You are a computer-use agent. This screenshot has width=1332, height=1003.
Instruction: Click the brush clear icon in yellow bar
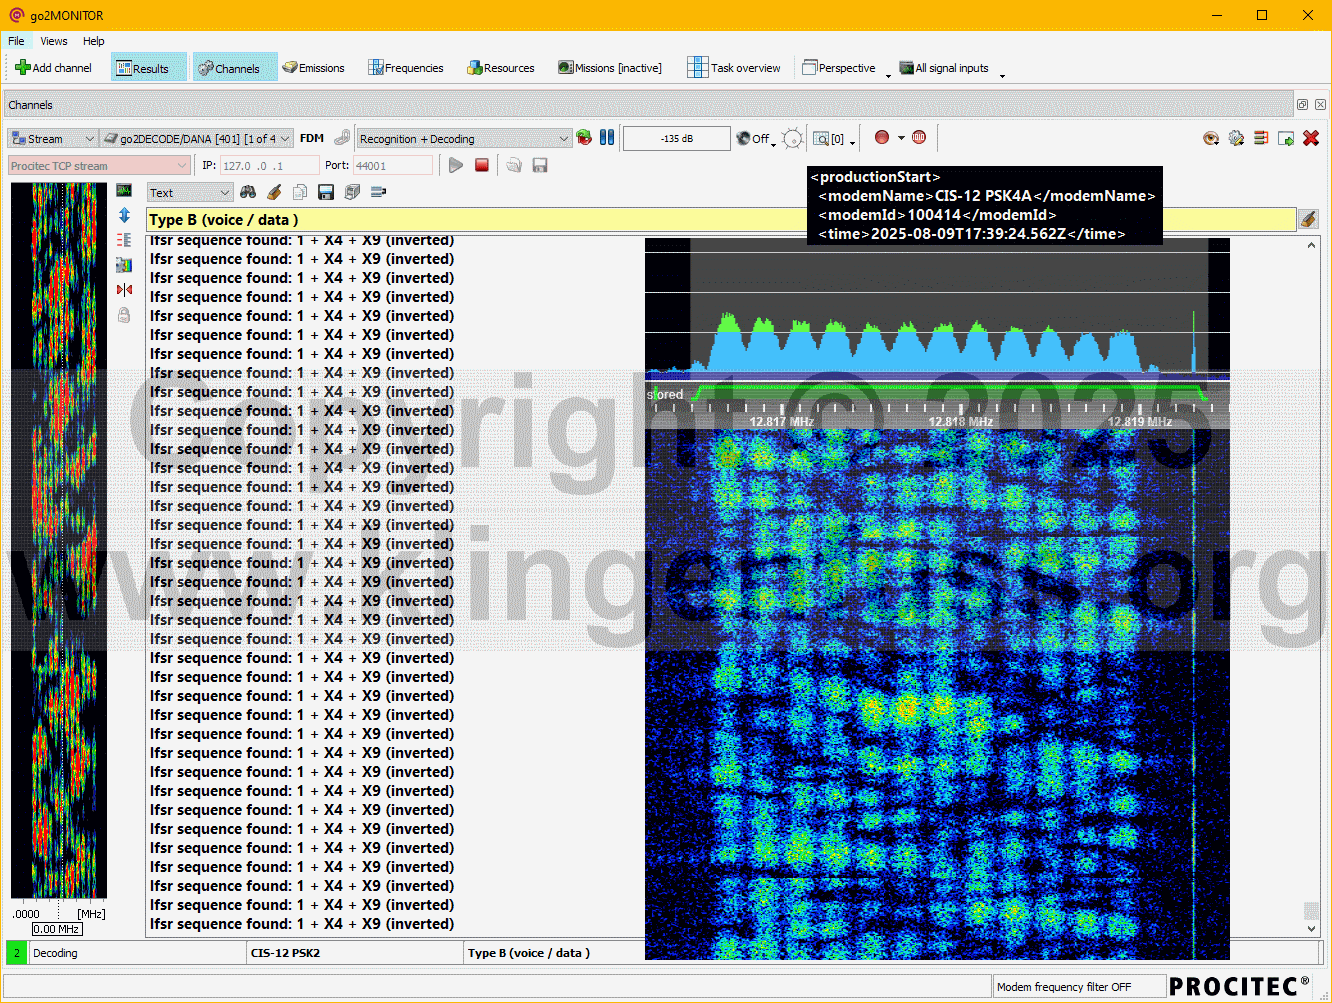[1308, 219]
